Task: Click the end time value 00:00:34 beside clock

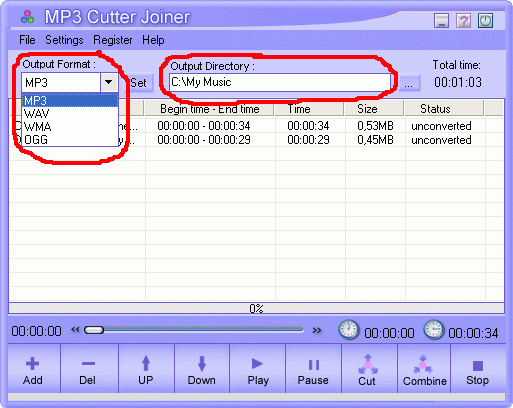Action: 473,333
